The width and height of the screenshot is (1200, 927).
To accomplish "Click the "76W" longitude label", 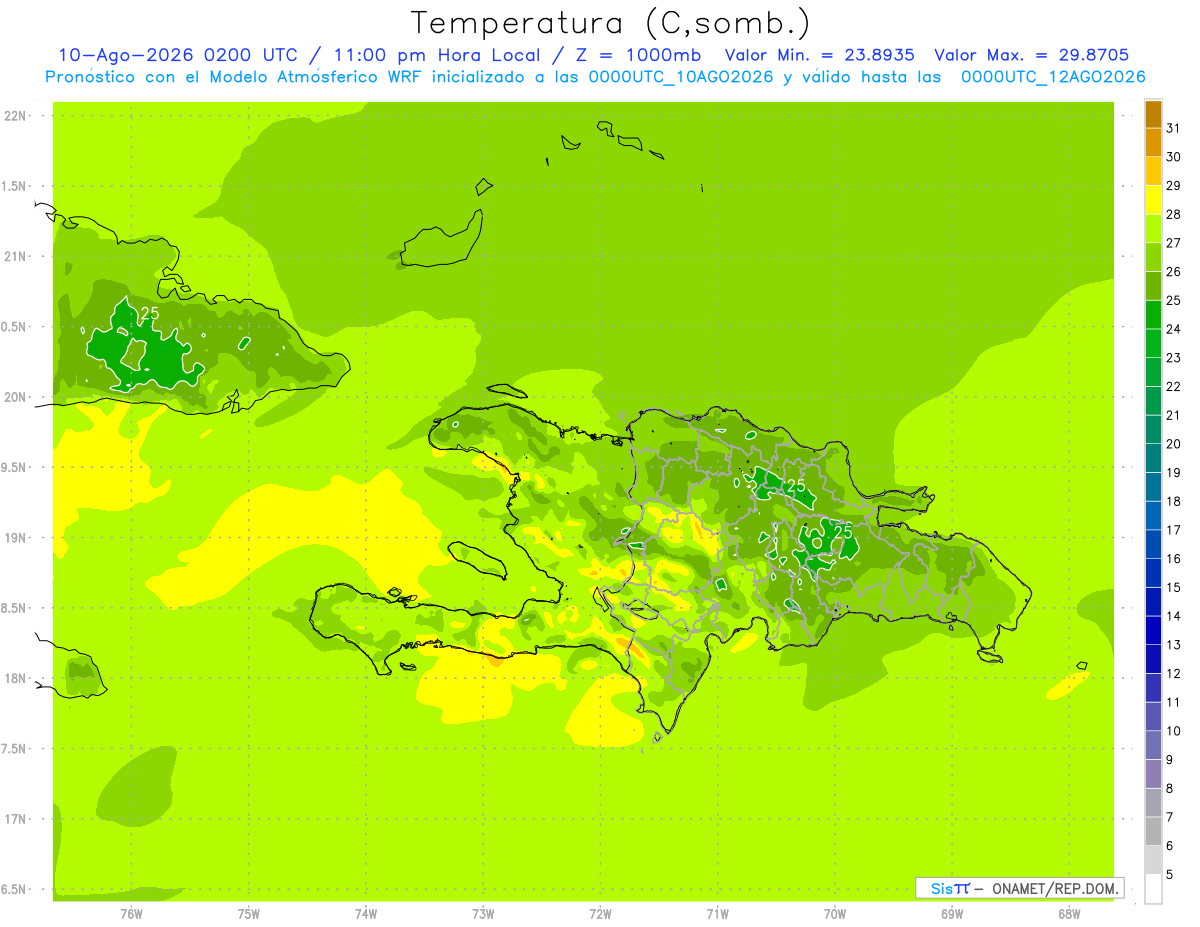I will point(131,914).
